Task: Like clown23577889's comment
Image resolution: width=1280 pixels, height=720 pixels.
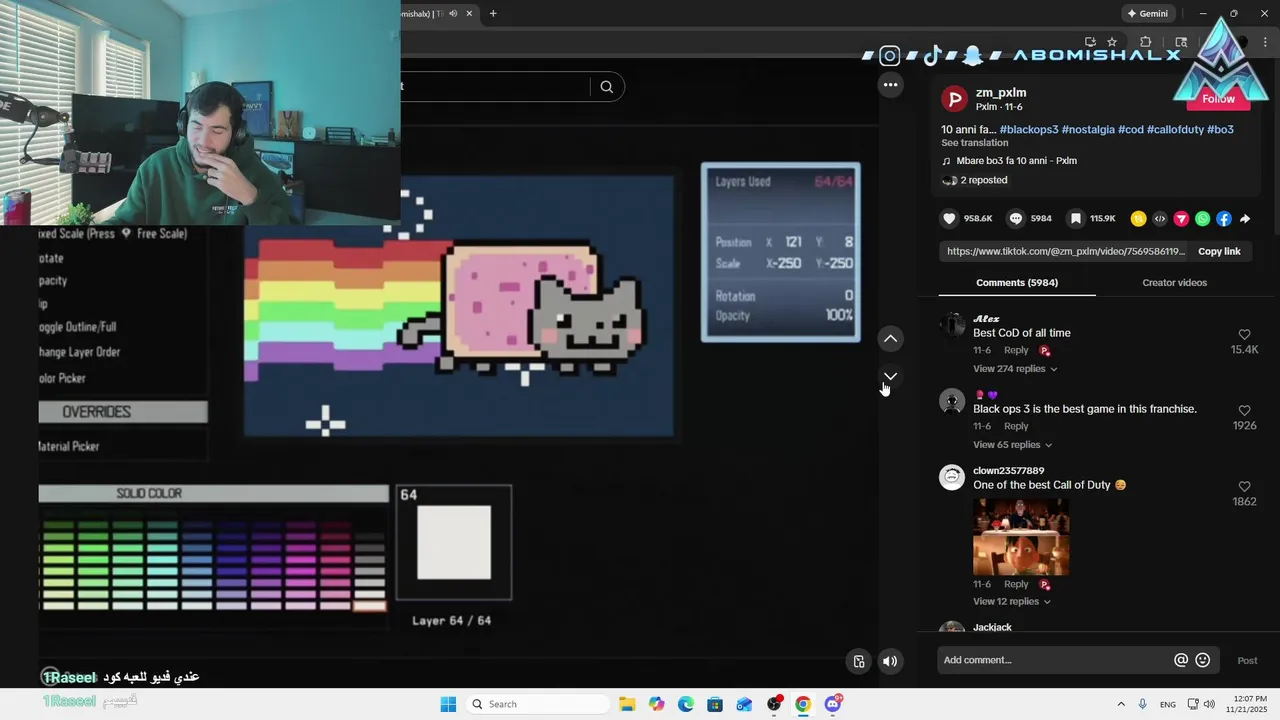Action: click(1244, 487)
